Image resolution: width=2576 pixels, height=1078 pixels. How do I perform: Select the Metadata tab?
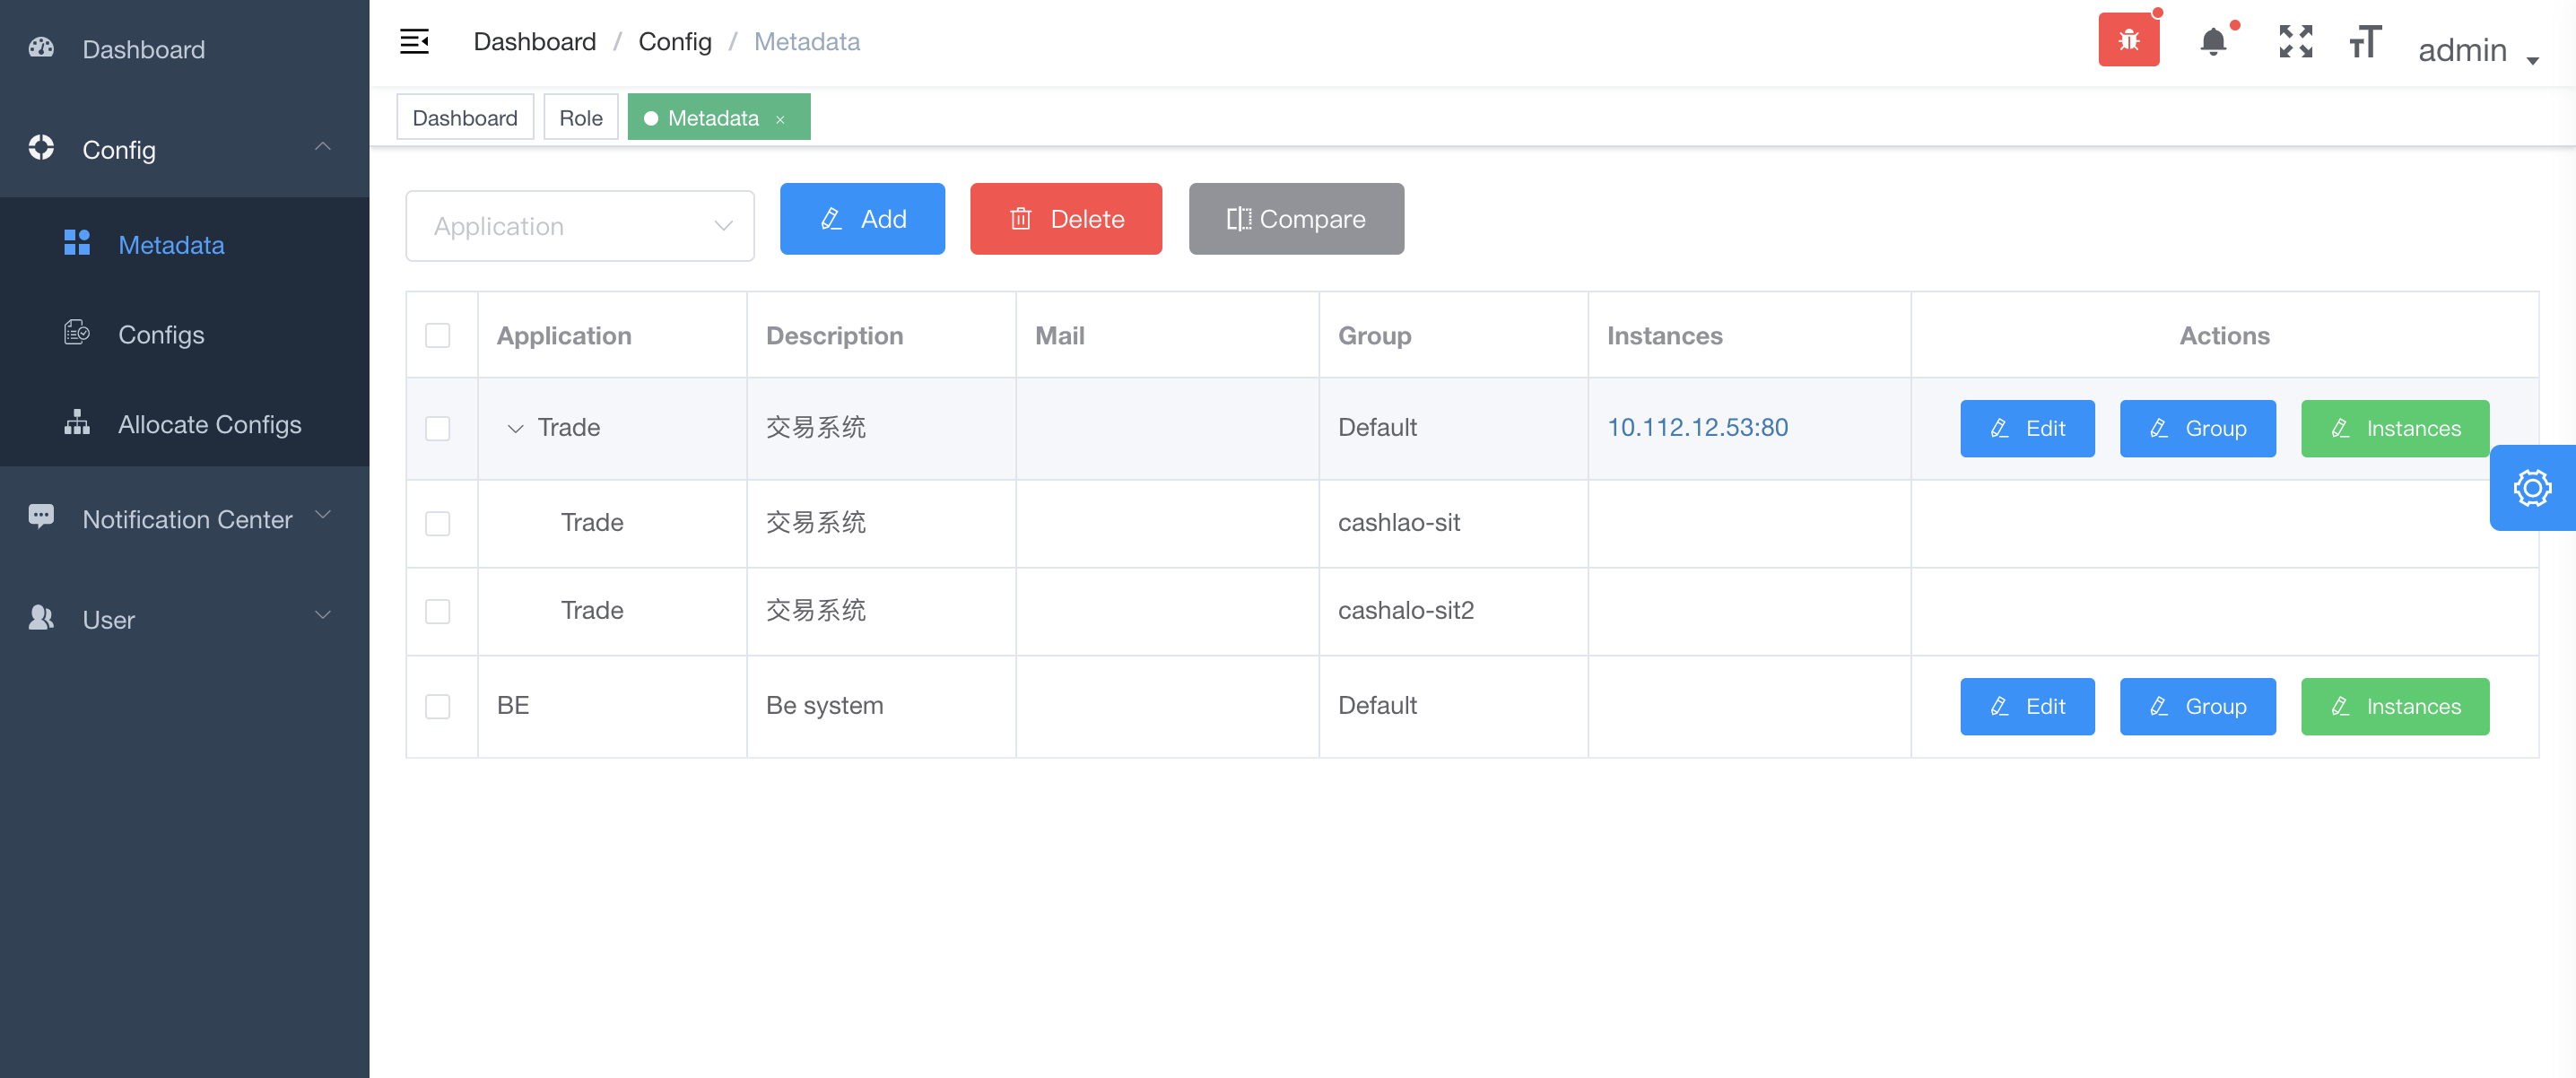click(x=713, y=117)
